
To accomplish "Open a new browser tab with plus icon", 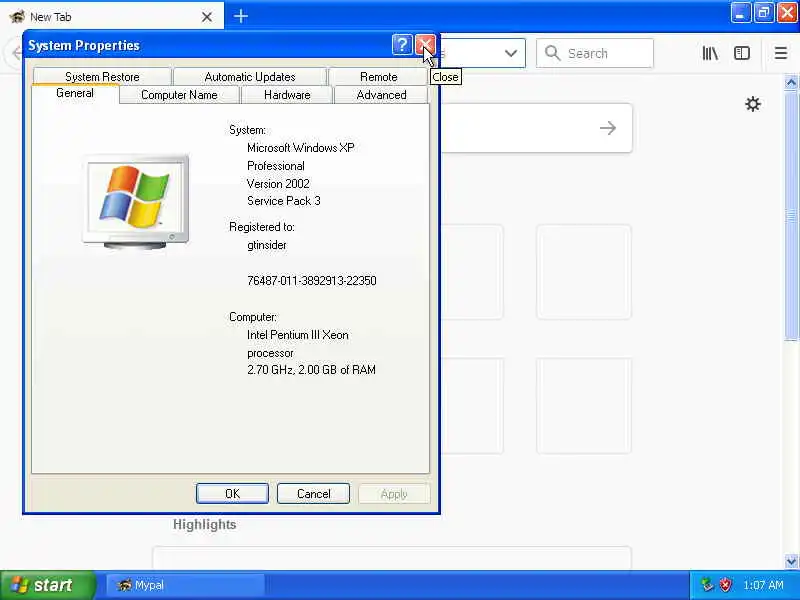I will pyautogui.click(x=241, y=16).
